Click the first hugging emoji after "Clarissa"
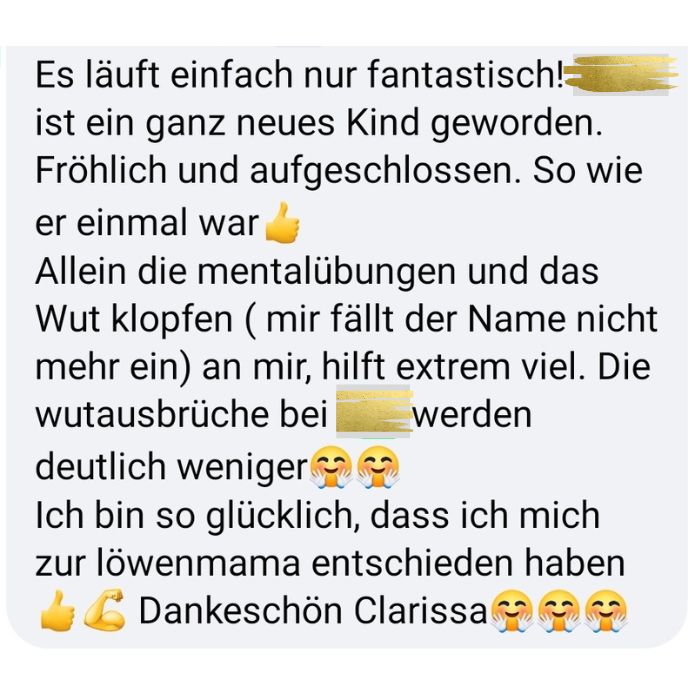700x700 pixels. pyautogui.click(x=511, y=610)
